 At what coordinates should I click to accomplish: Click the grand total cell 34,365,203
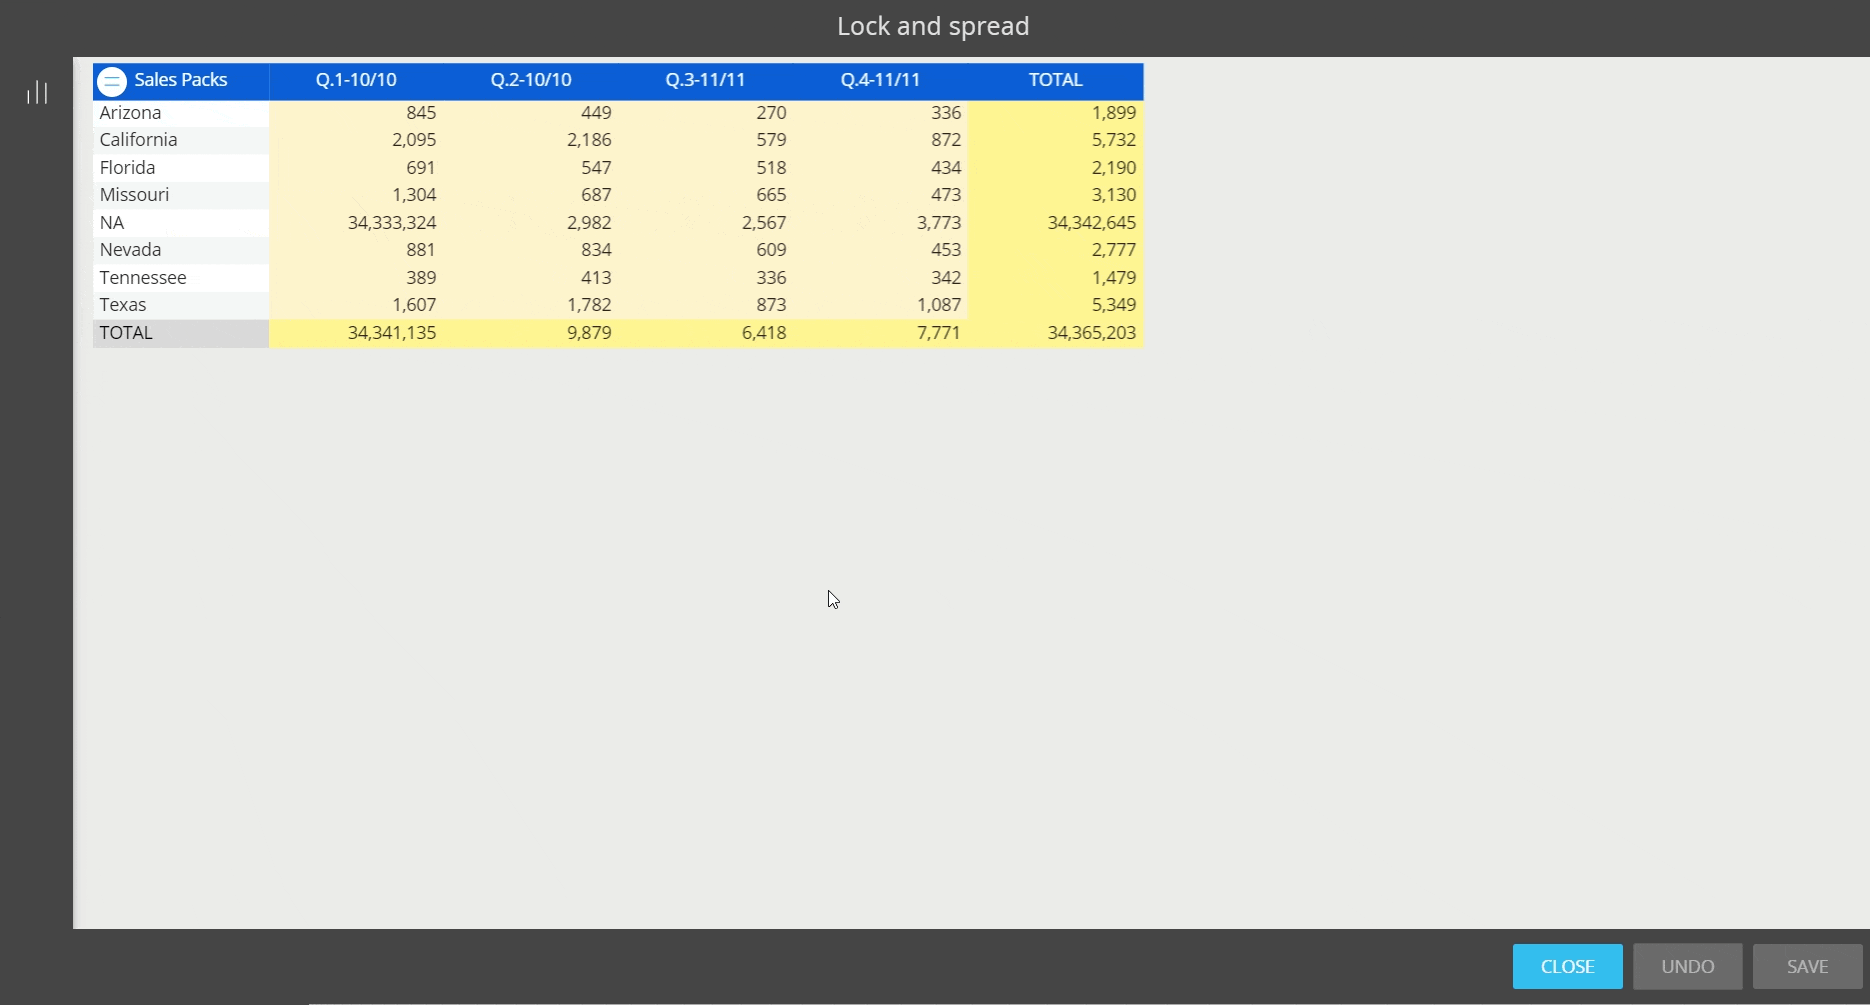point(1091,333)
